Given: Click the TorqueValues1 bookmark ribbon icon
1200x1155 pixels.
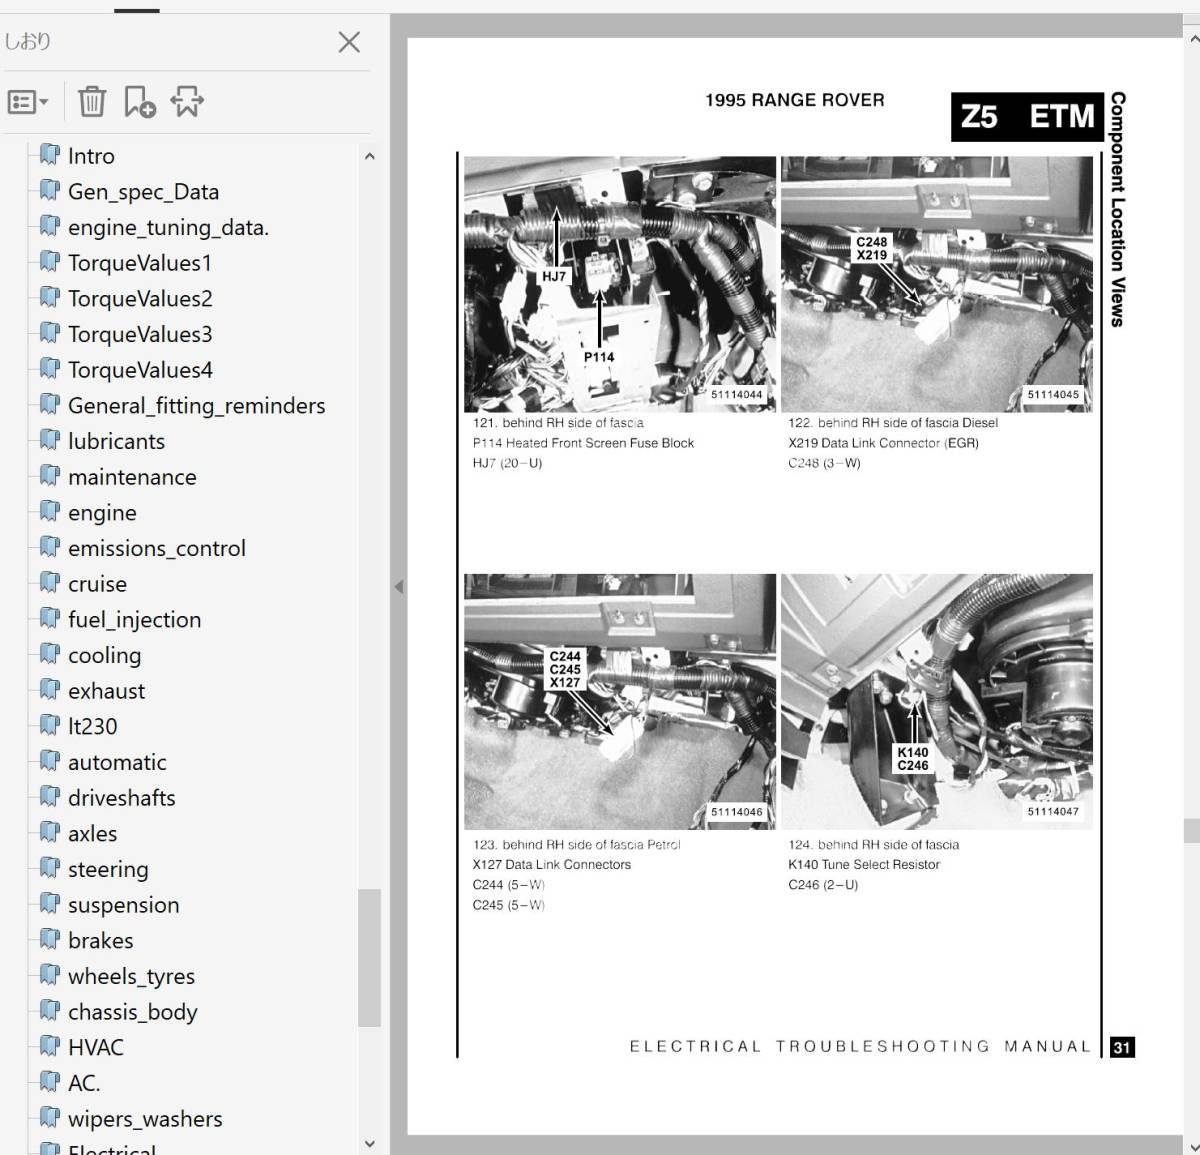Looking at the screenshot, I should coord(49,262).
